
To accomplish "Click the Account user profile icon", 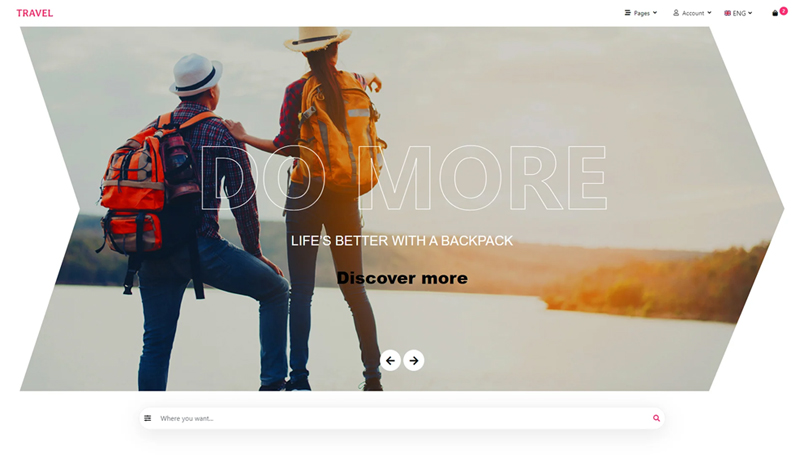I will [676, 13].
